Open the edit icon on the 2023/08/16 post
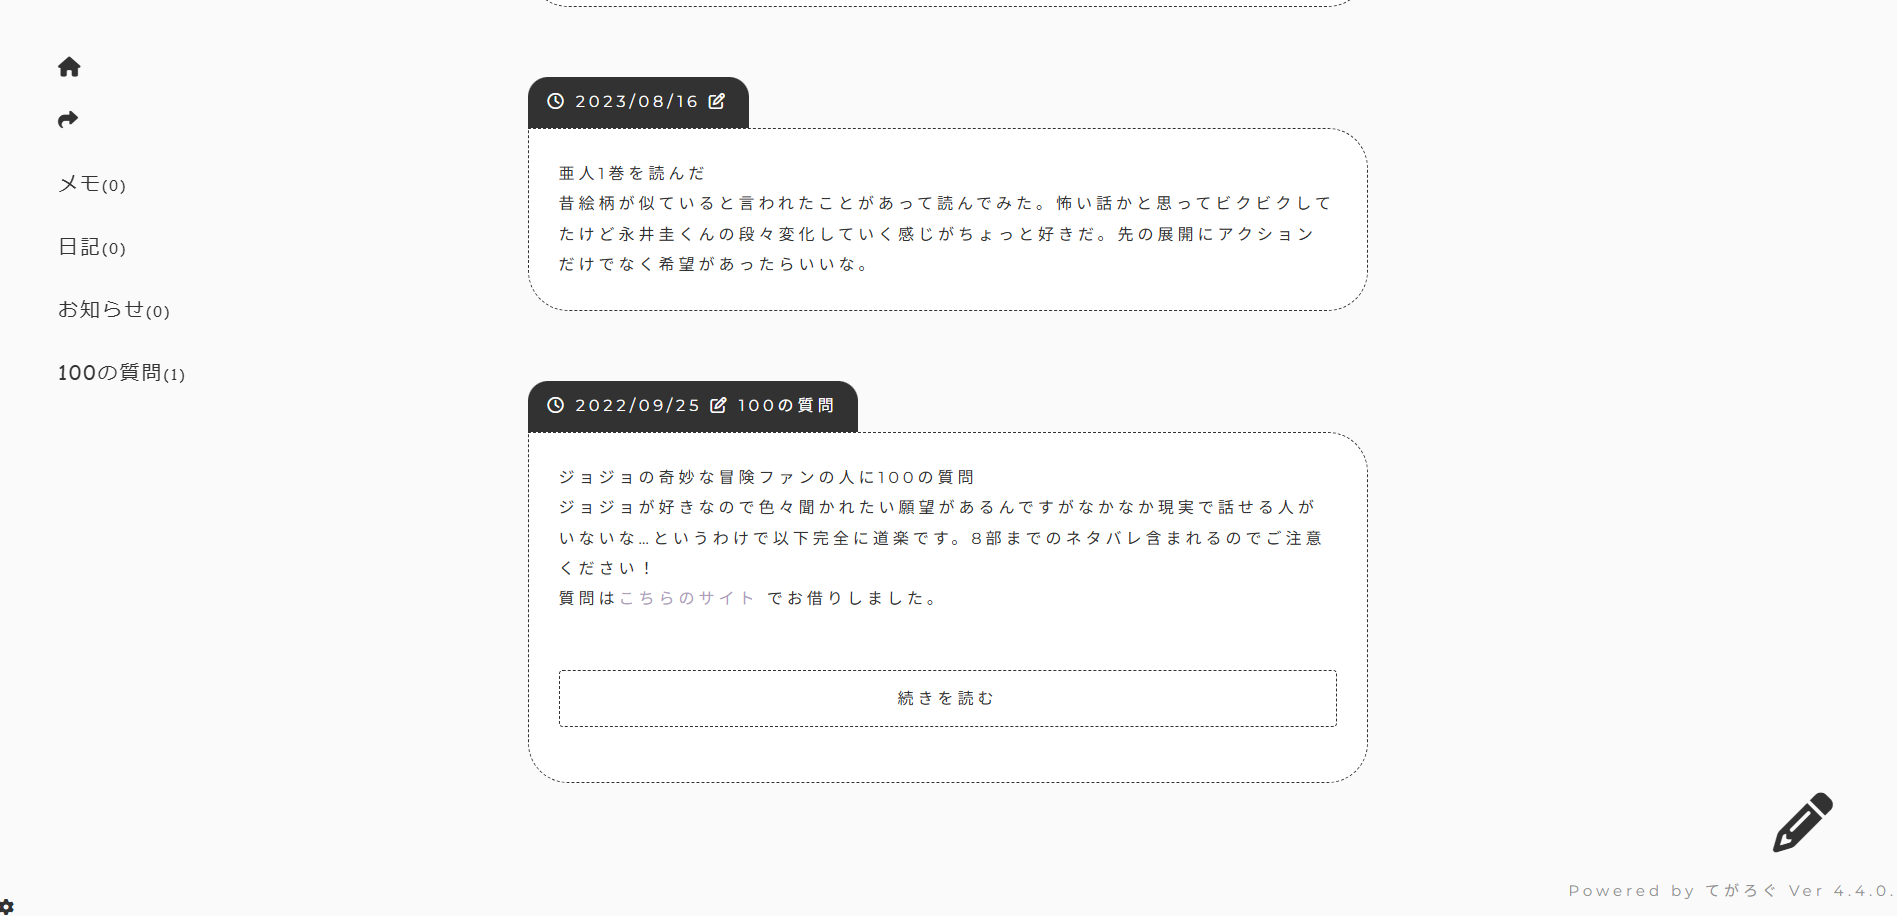1897x916 pixels. pos(717,101)
